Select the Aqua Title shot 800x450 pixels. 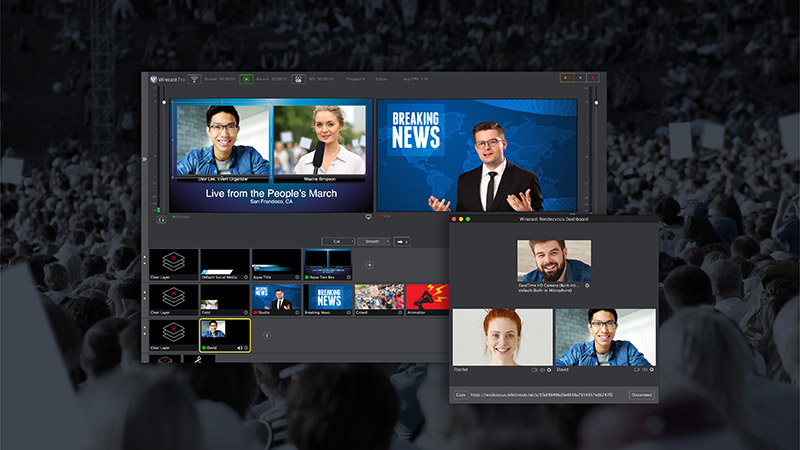tap(276, 264)
